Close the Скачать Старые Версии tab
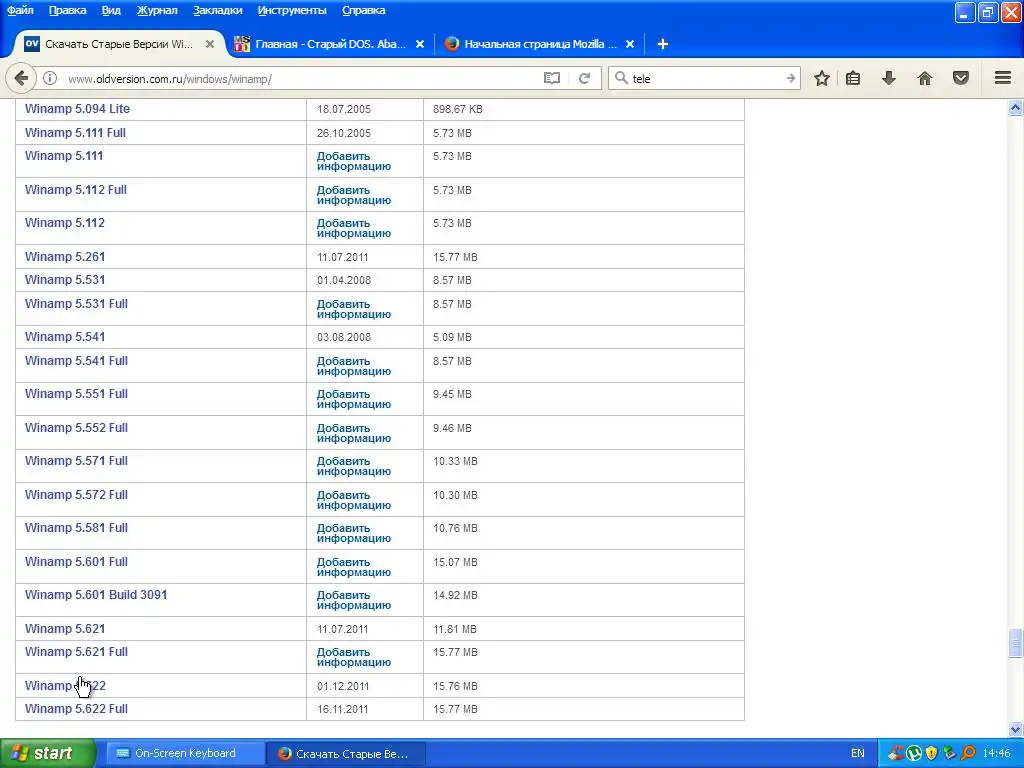The width and height of the screenshot is (1024, 768). [210, 44]
